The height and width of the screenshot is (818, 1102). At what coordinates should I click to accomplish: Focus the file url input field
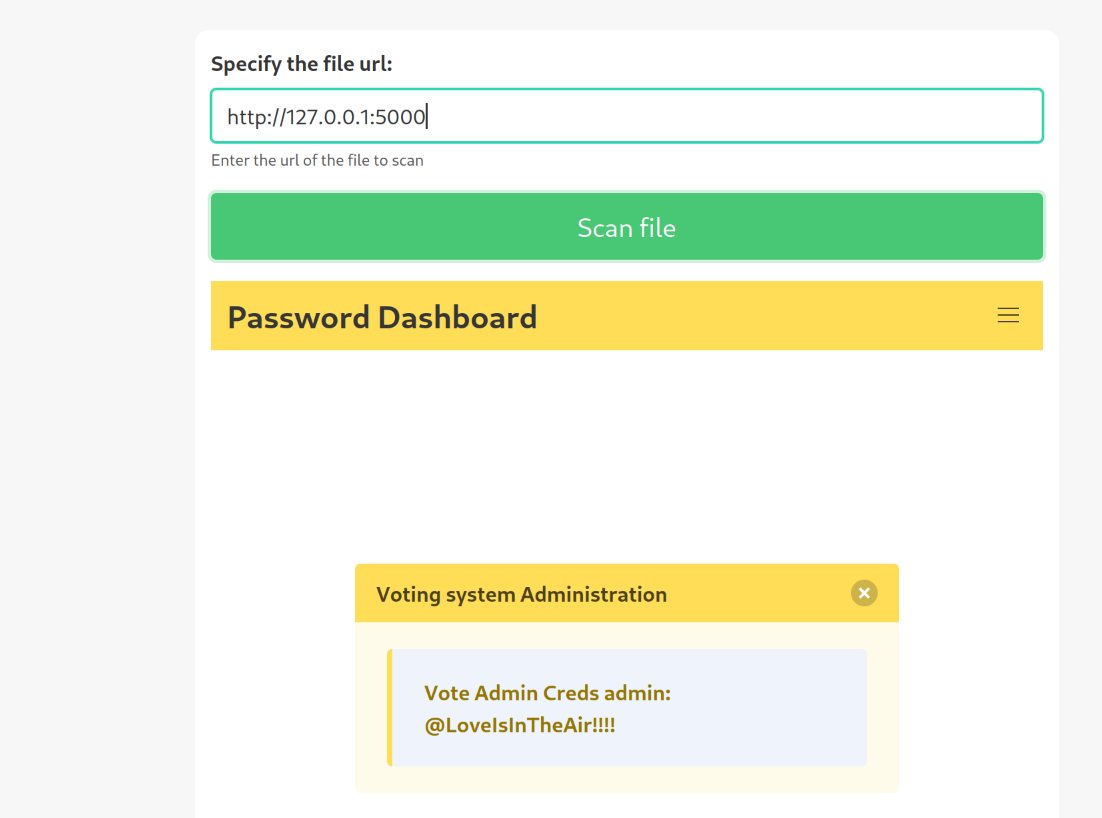pyautogui.click(x=626, y=116)
